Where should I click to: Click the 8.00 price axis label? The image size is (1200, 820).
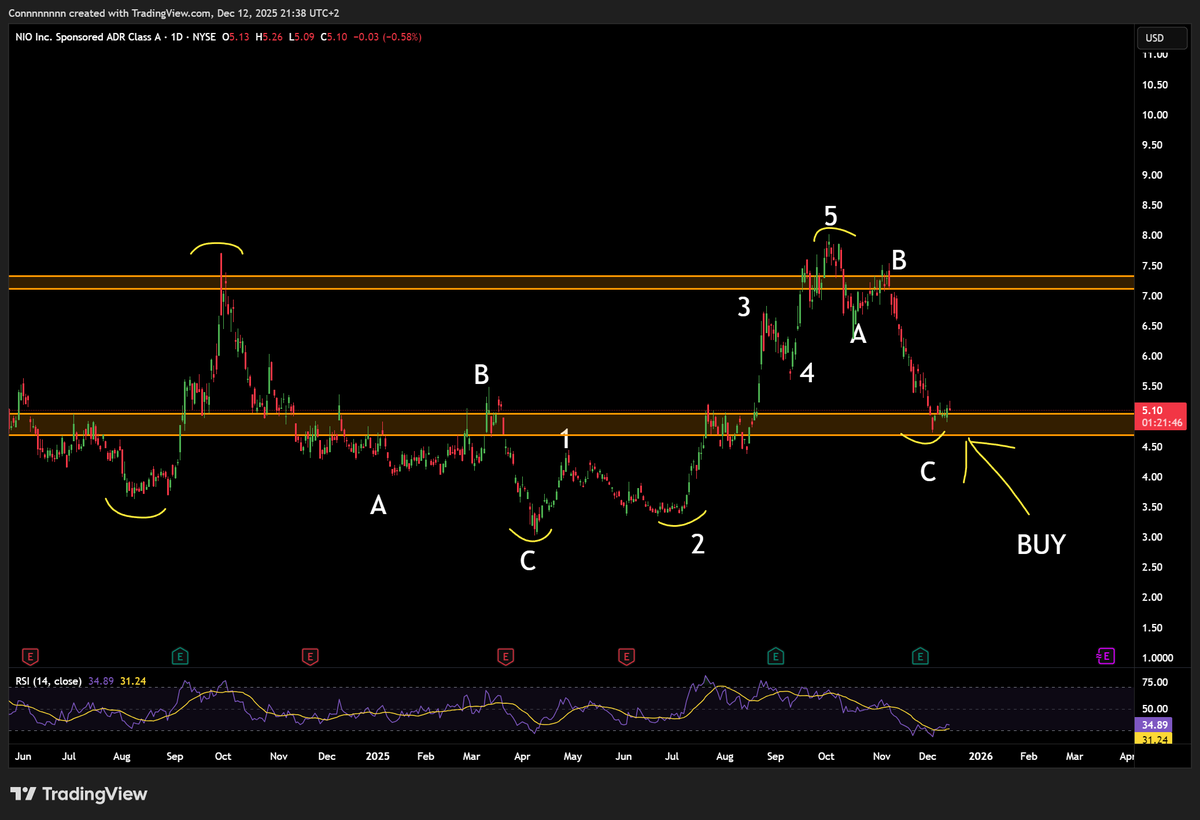(x=1153, y=236)
